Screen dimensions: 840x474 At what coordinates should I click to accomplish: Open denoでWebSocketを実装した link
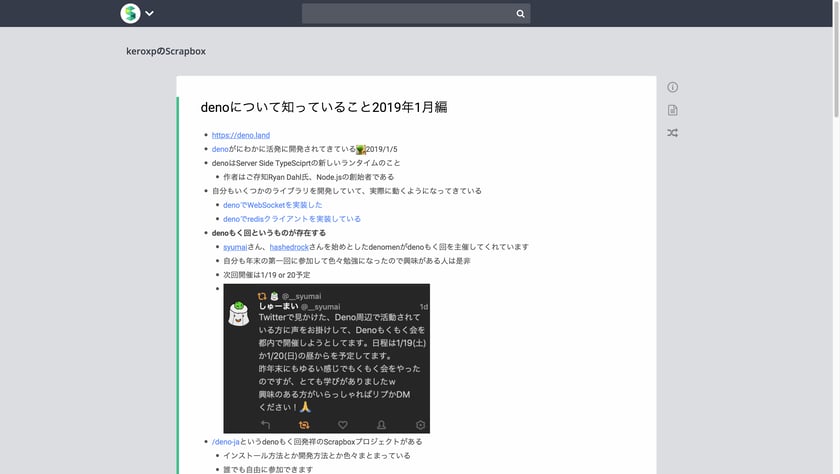coord(273,205)
